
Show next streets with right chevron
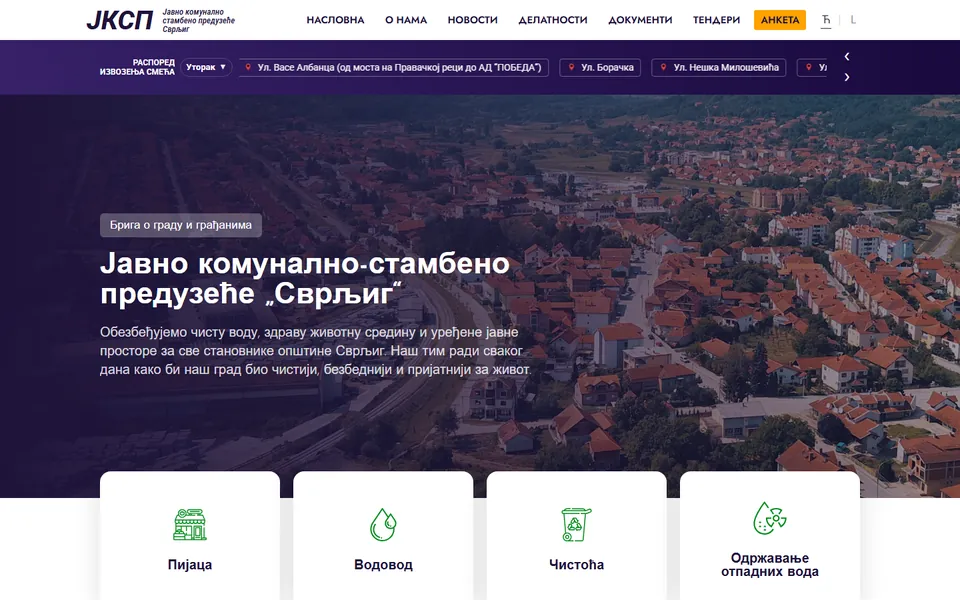847,77
